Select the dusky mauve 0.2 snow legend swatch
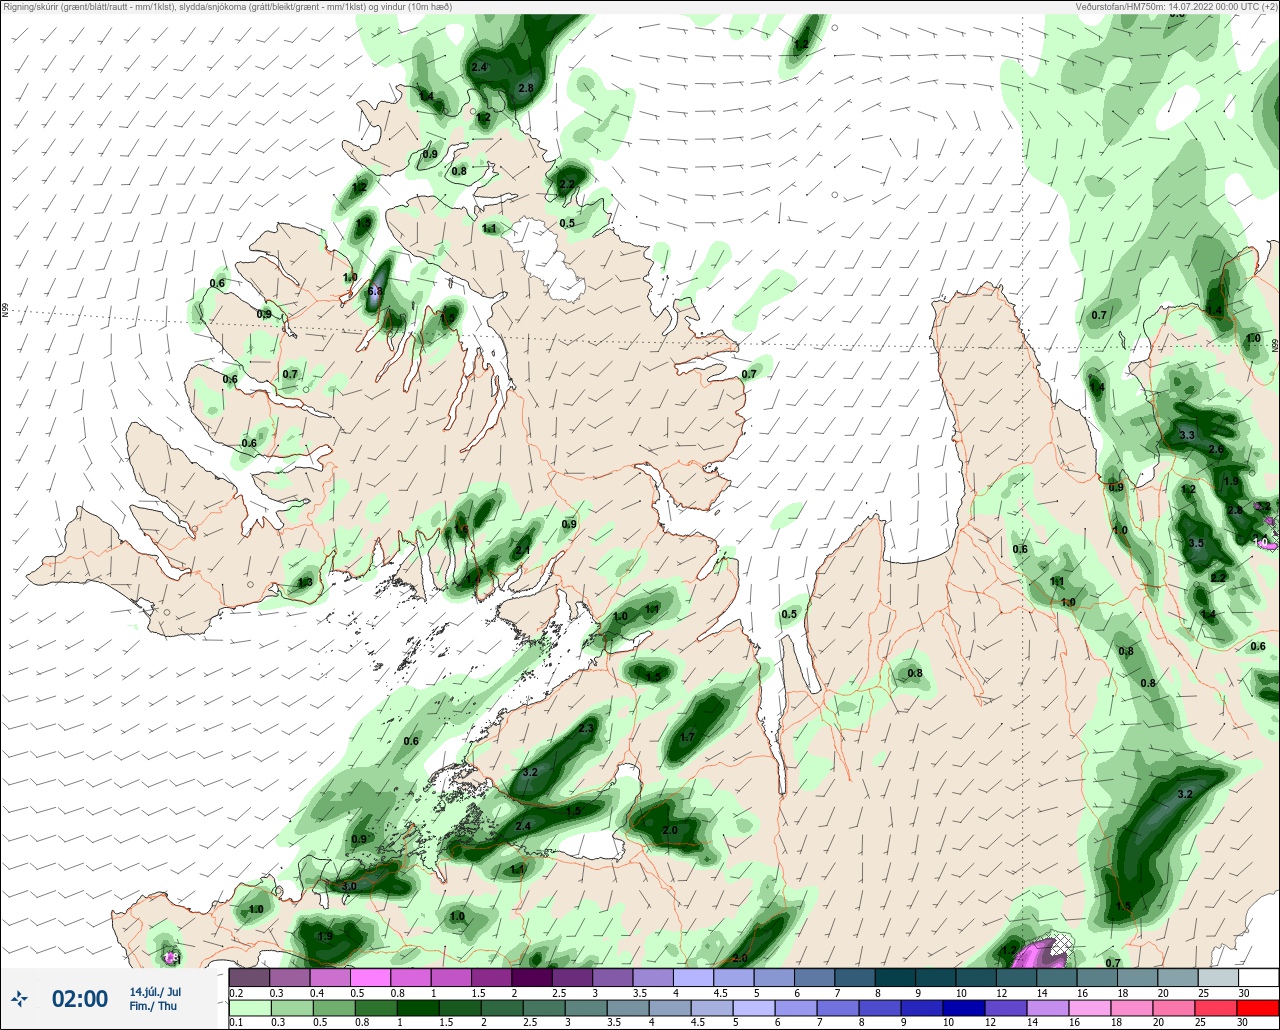This screenshot has height=1030, width=1280. (x=249, y=977)
